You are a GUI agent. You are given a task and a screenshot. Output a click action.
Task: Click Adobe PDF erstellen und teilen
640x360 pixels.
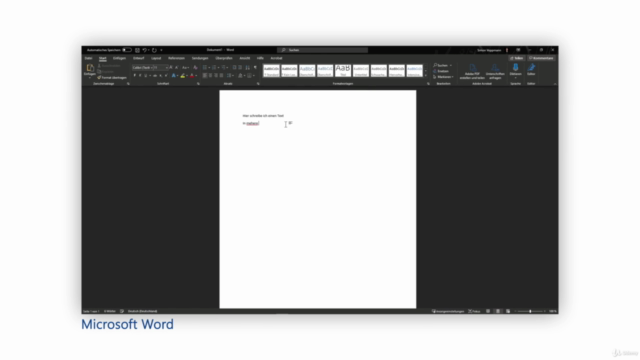click(x=472, y=71)
